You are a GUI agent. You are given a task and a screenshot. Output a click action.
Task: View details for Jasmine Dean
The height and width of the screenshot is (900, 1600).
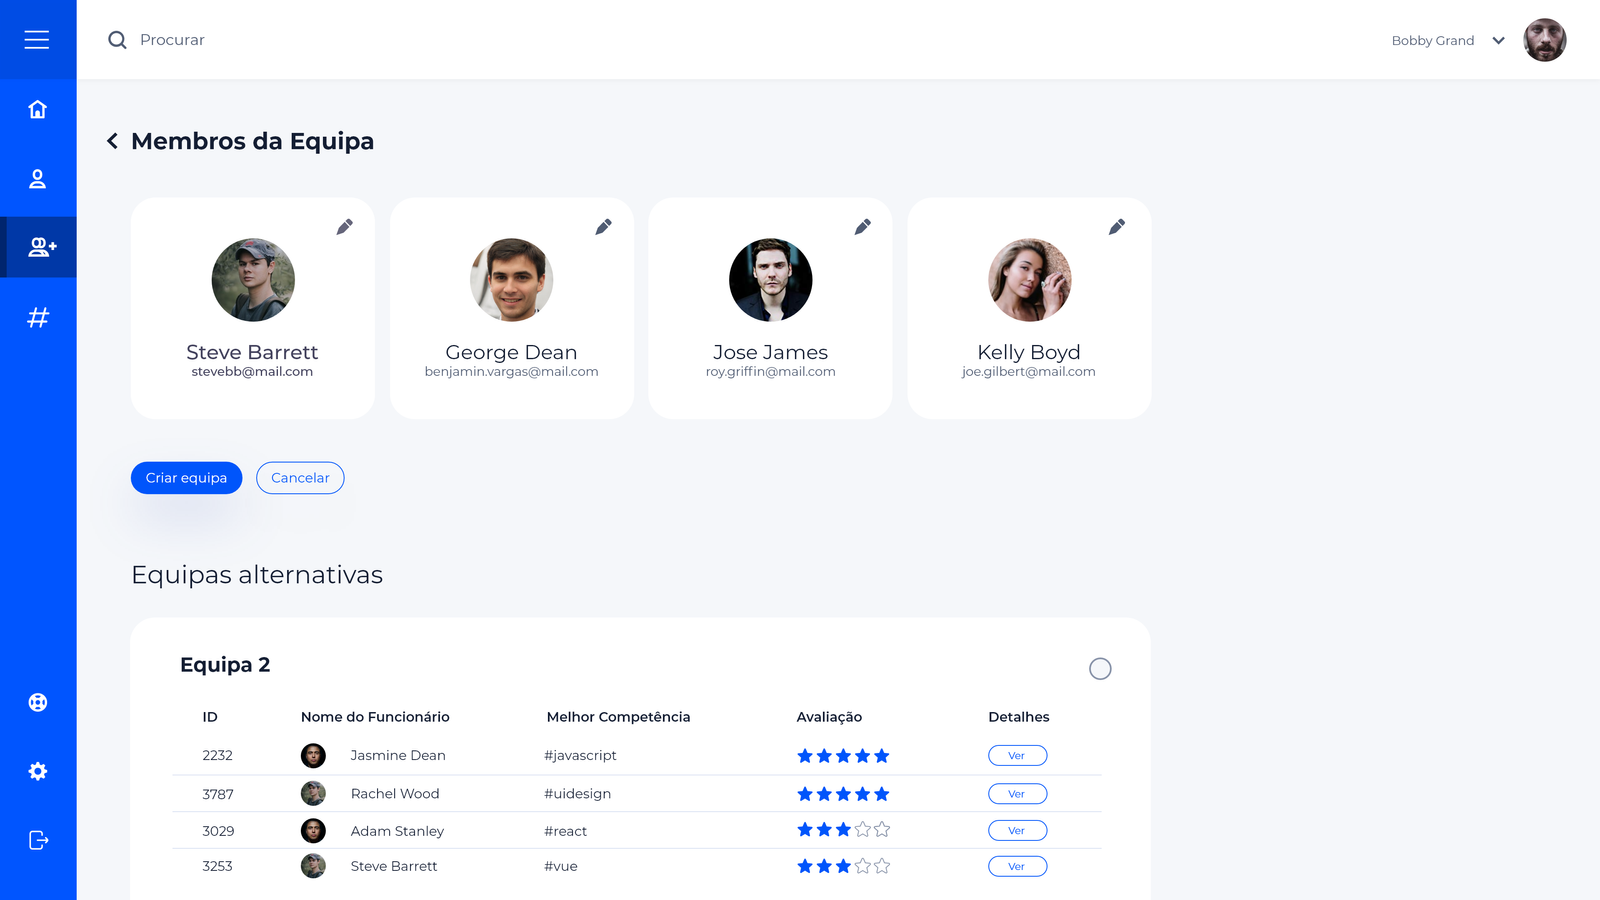[1017, 756]
